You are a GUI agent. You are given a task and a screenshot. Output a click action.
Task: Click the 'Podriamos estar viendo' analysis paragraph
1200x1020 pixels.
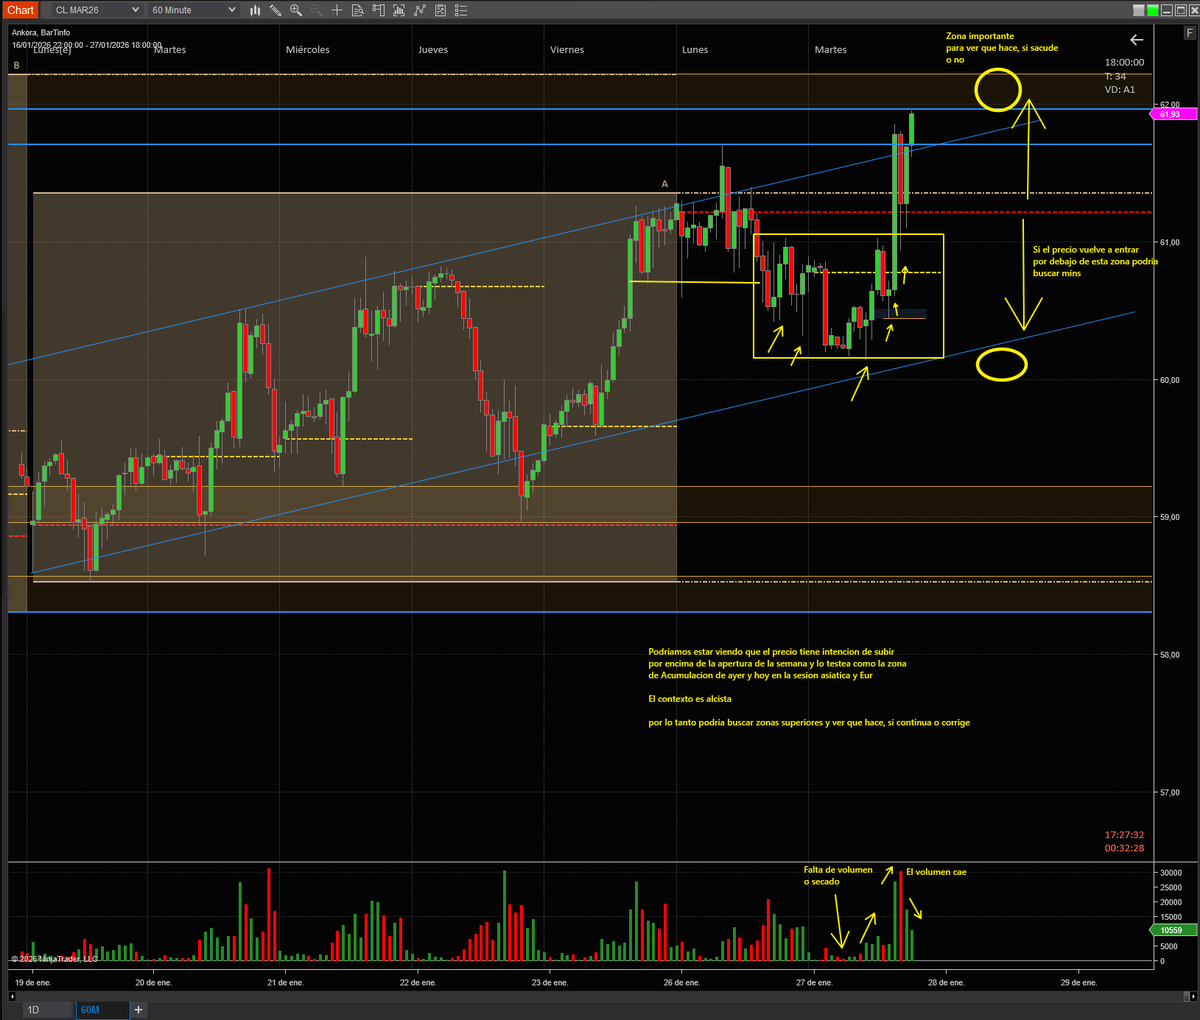(778, 663)
